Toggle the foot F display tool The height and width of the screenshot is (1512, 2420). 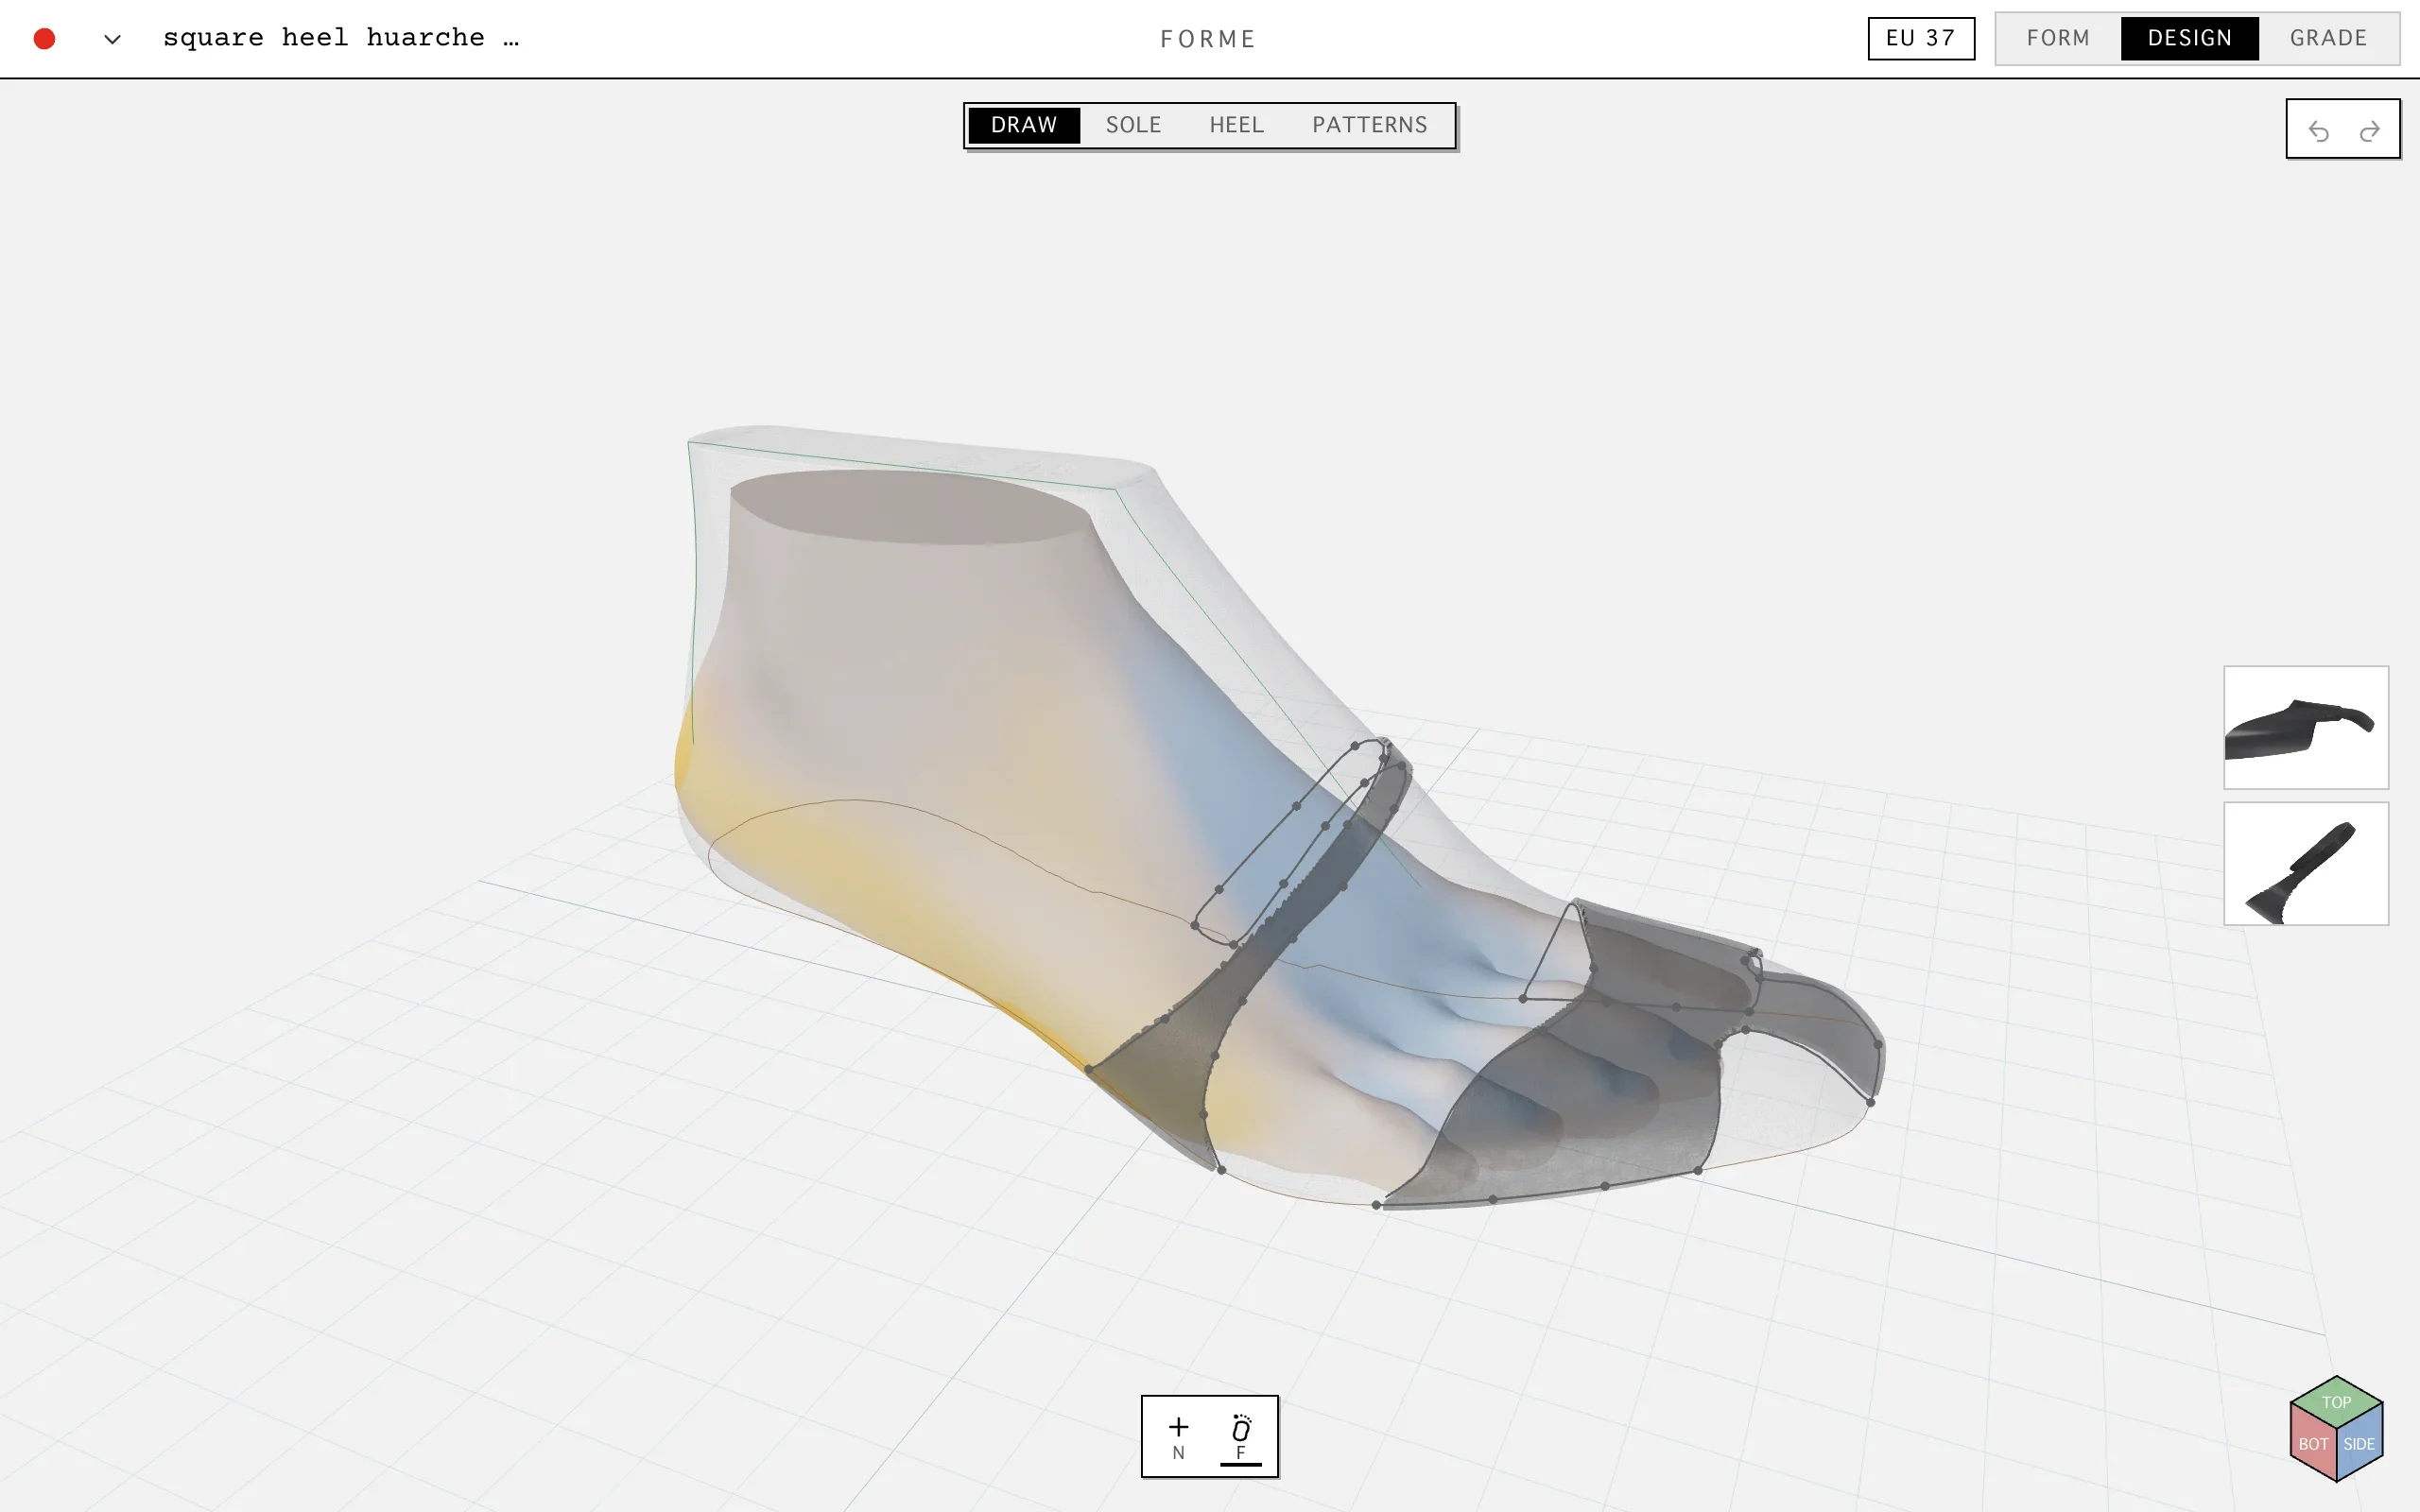tap(1241, 1437)
